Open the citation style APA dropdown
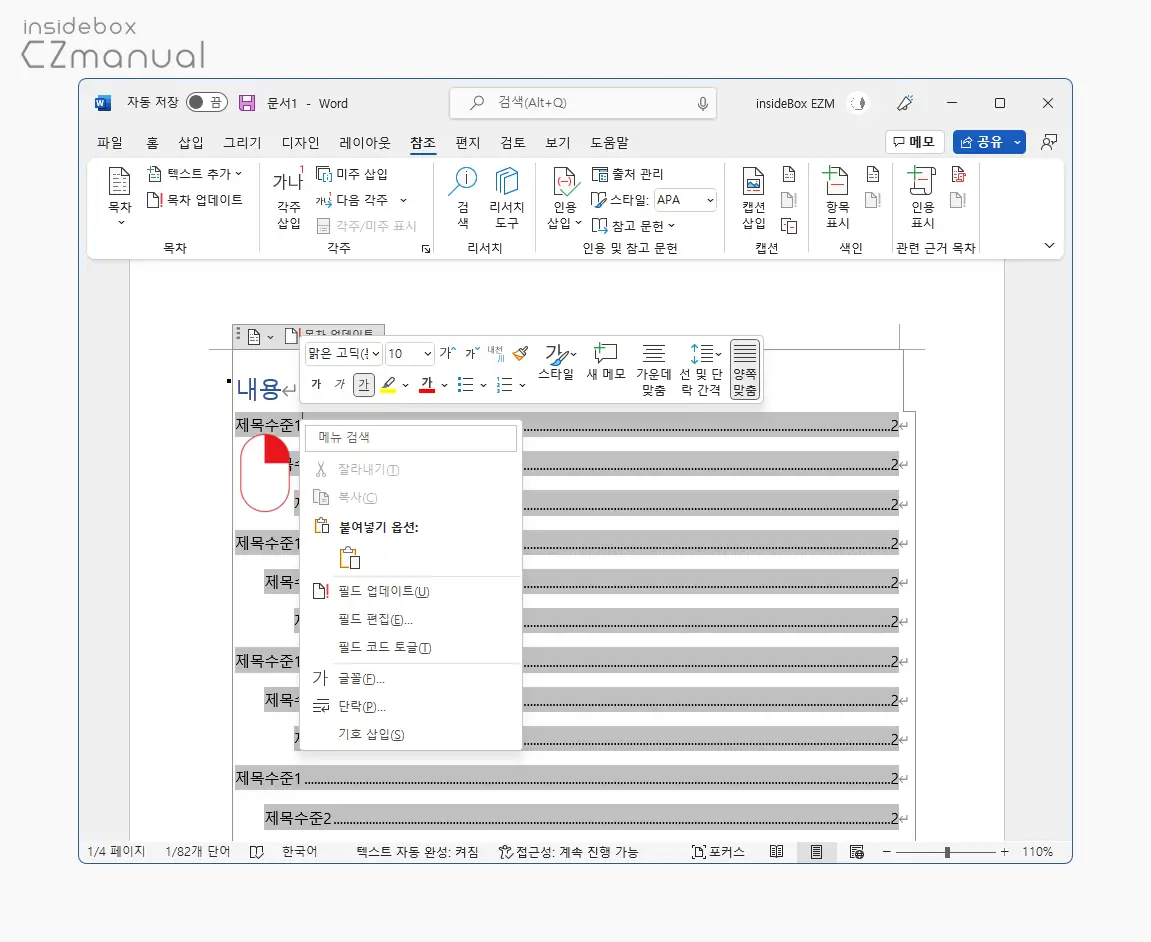The image size is (1151, 942). pos(685,200)
